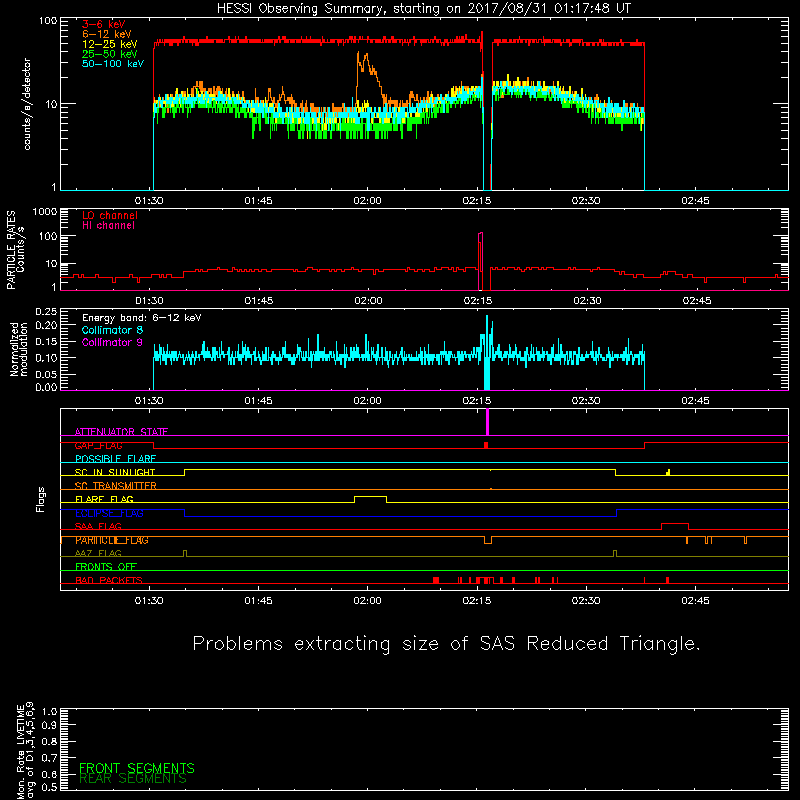800x800 pixels.
Task: Click the counts/s/detector axis label
Action: pyautogui.click(x=27, y=104)
